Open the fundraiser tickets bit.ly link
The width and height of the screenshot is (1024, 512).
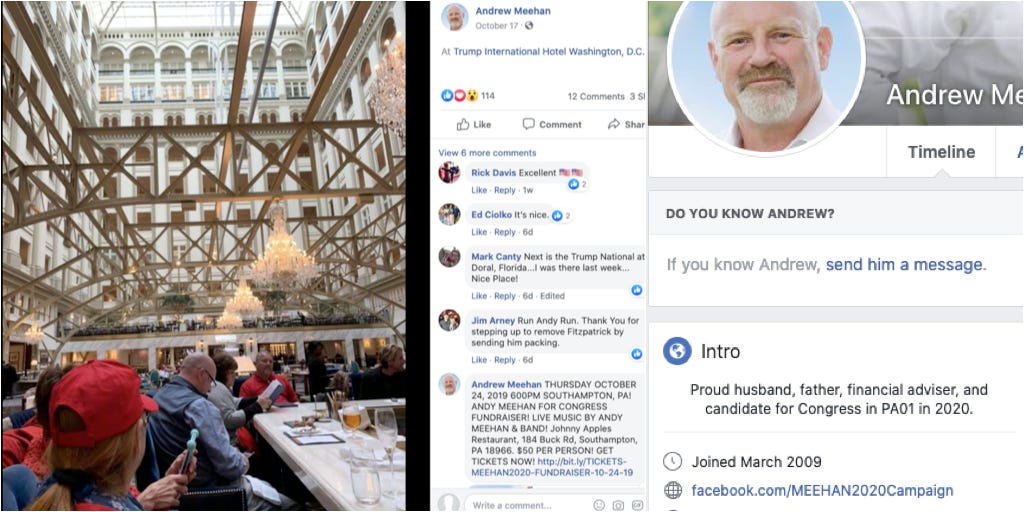552,466
